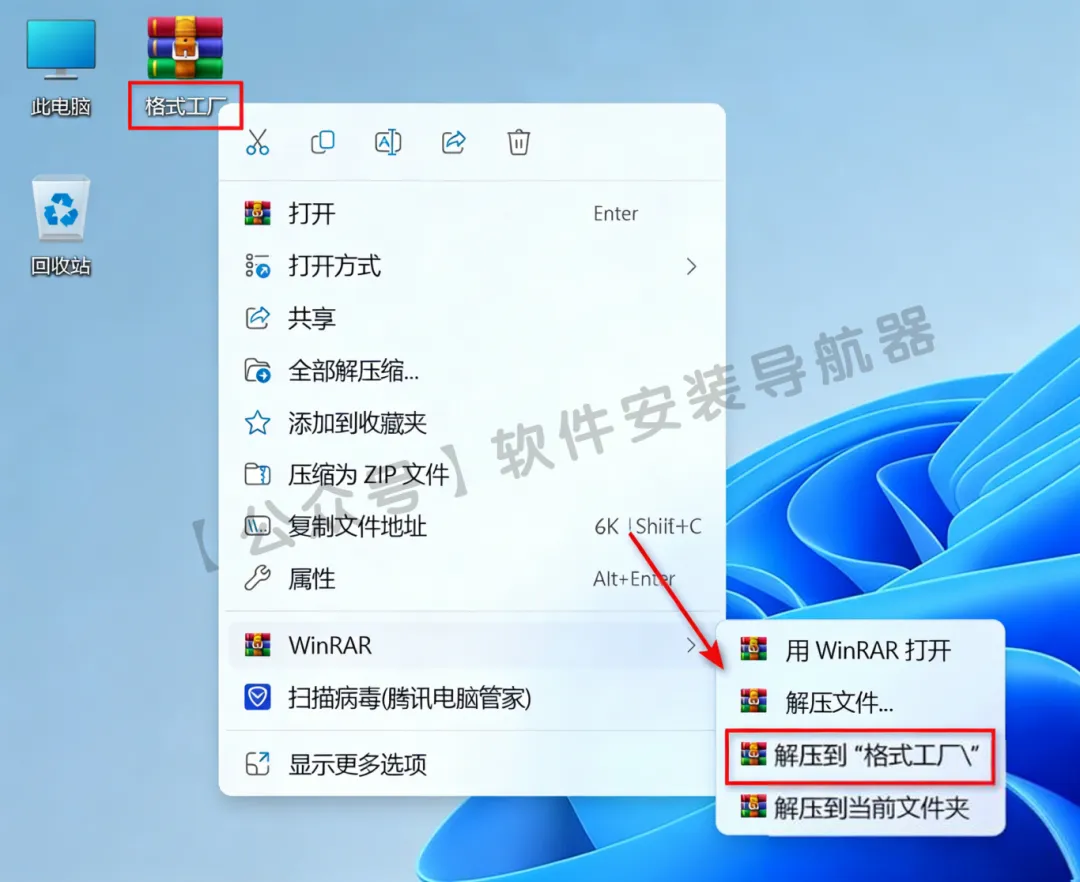Choose 解压到 "格式工厂\" in WinRAR submenu
The height and width of the screenshot is (882, 1080).
(860, 755)
